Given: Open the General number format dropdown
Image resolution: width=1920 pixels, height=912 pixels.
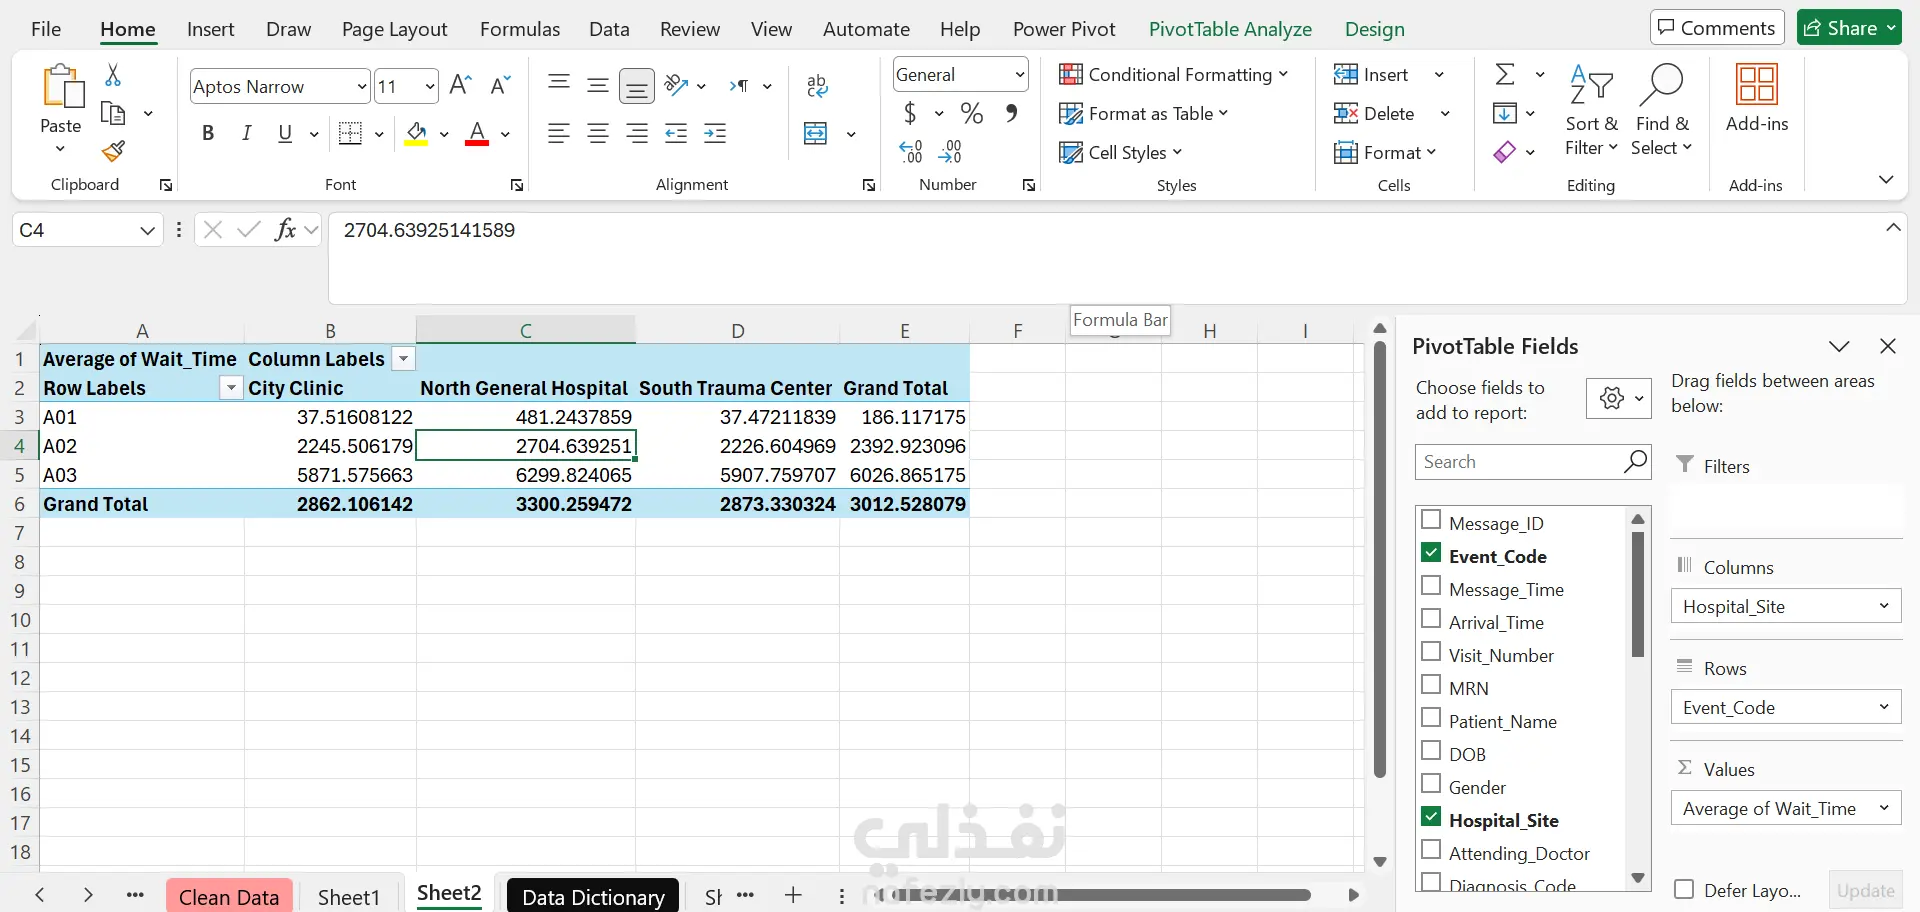Looking at the screenshot, I should click(x=1019, y=75).
